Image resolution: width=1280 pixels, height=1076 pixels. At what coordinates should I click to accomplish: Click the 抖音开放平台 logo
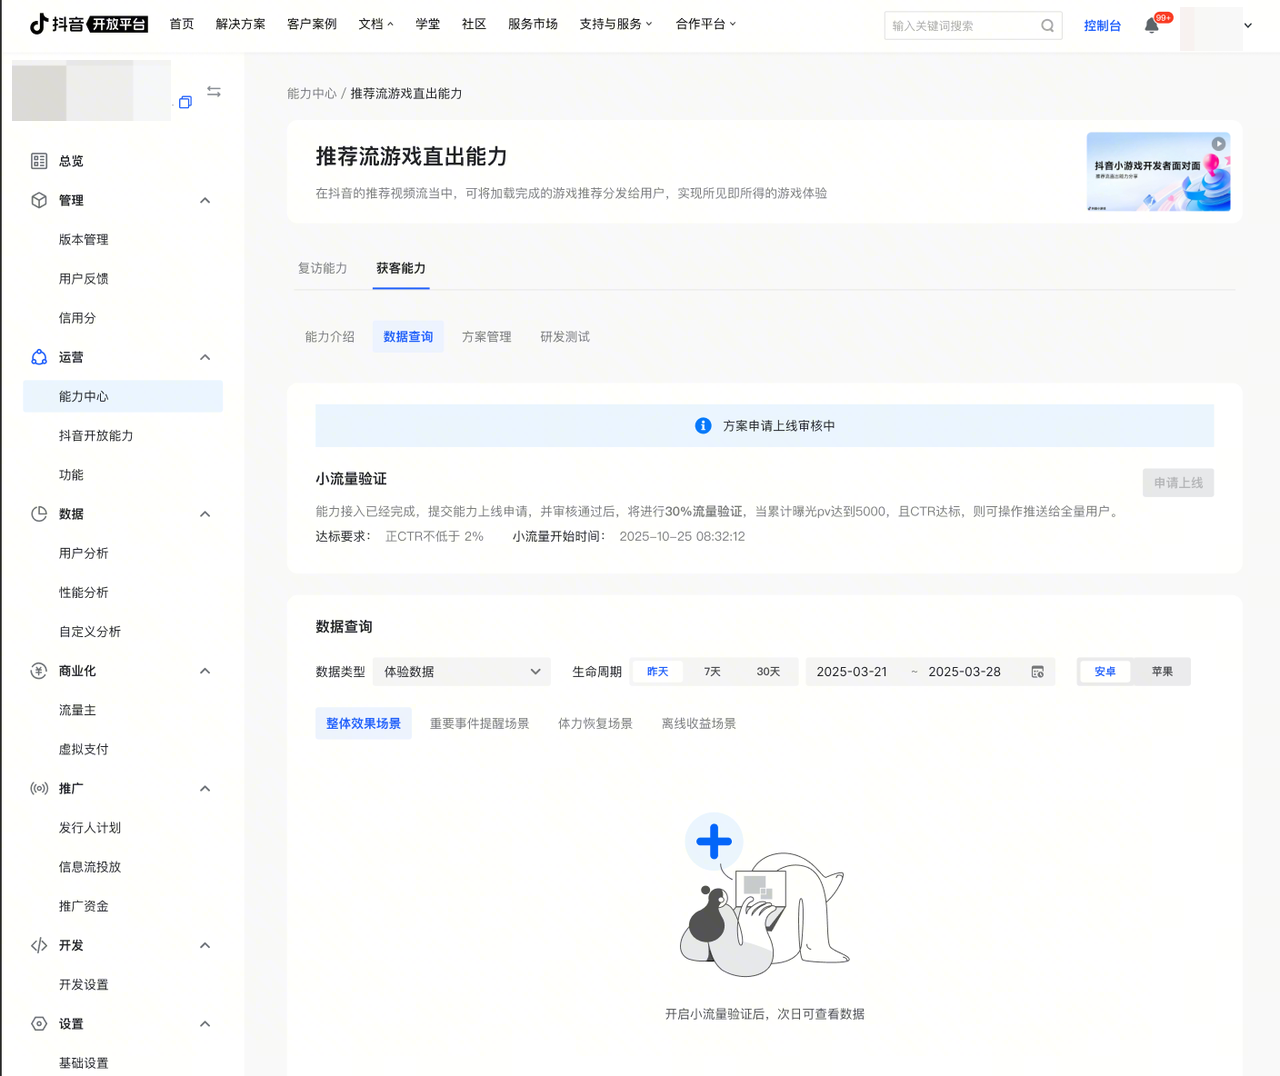(89, 24)
